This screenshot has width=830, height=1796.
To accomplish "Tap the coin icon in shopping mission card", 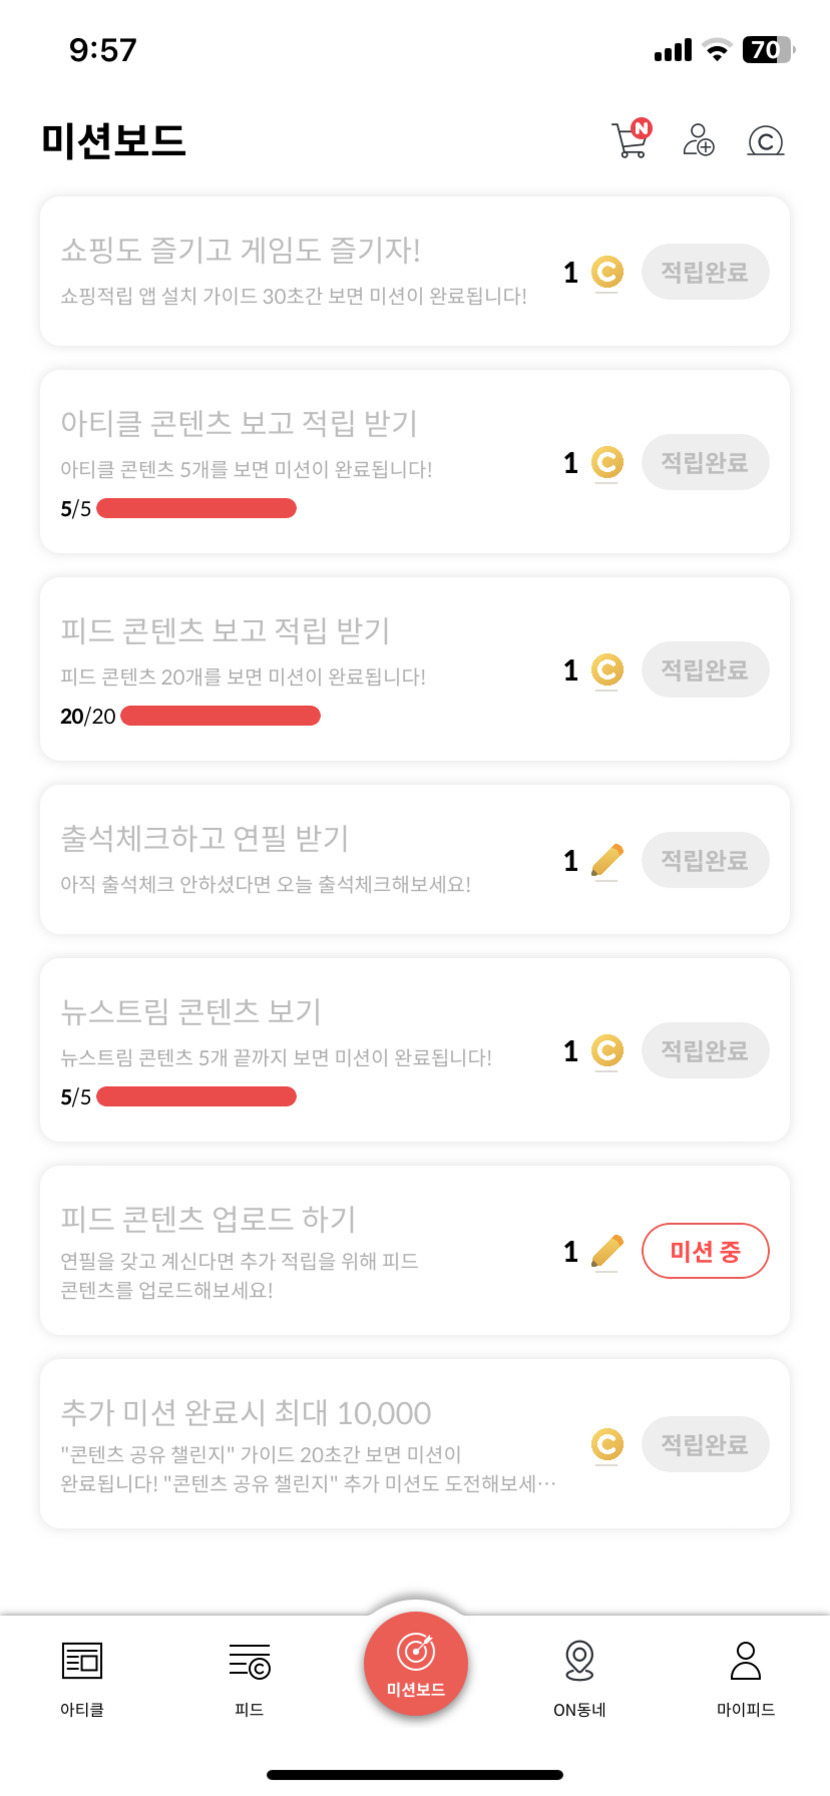I will [607, 272].
